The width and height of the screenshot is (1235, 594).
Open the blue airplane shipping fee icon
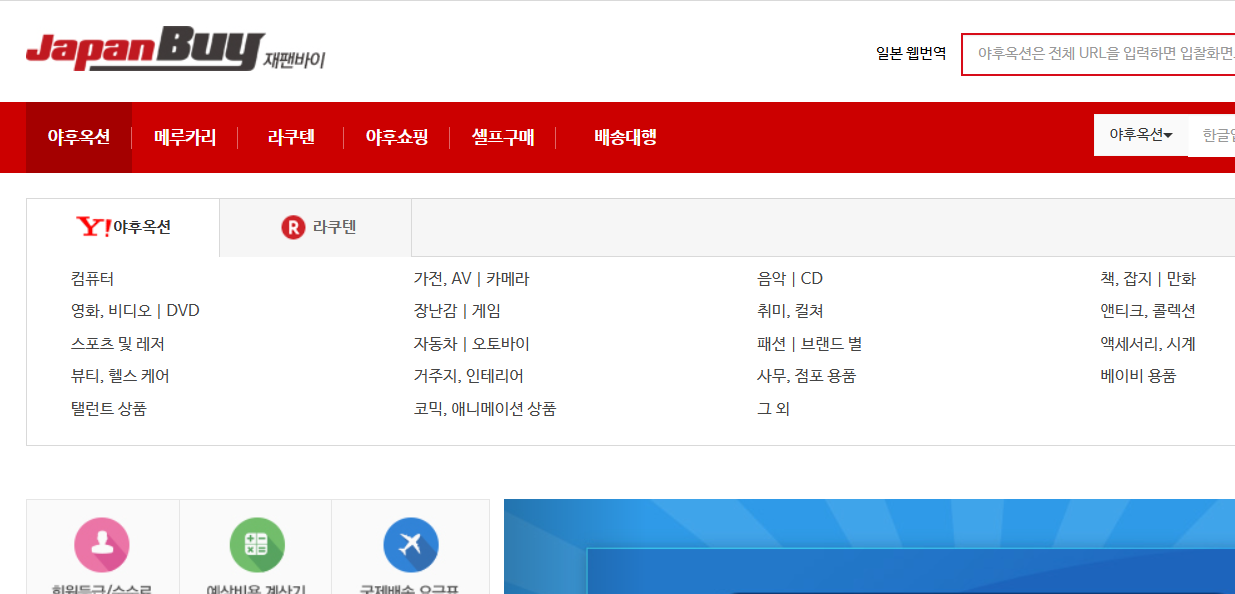(x=410, y=545)
